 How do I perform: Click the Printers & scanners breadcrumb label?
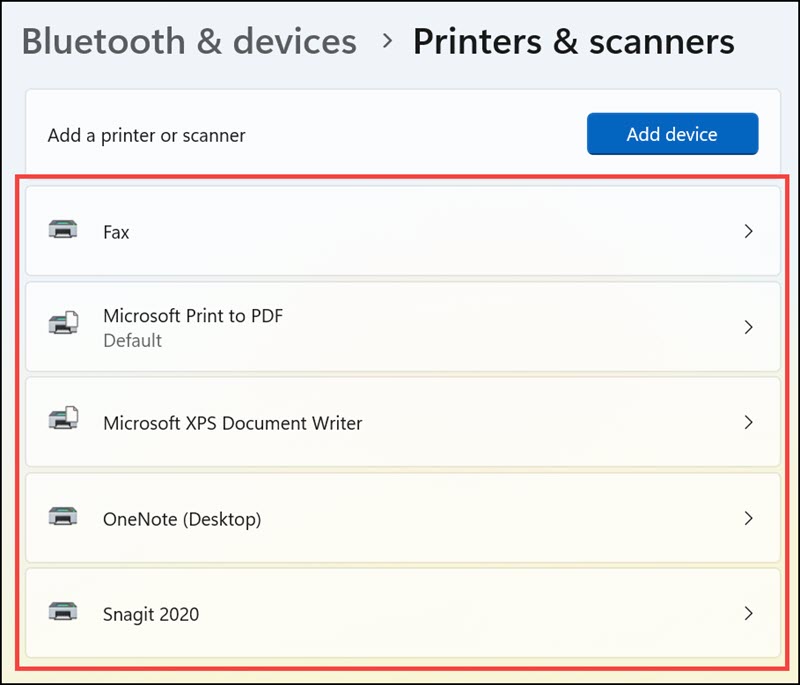[x=574, y=41]
